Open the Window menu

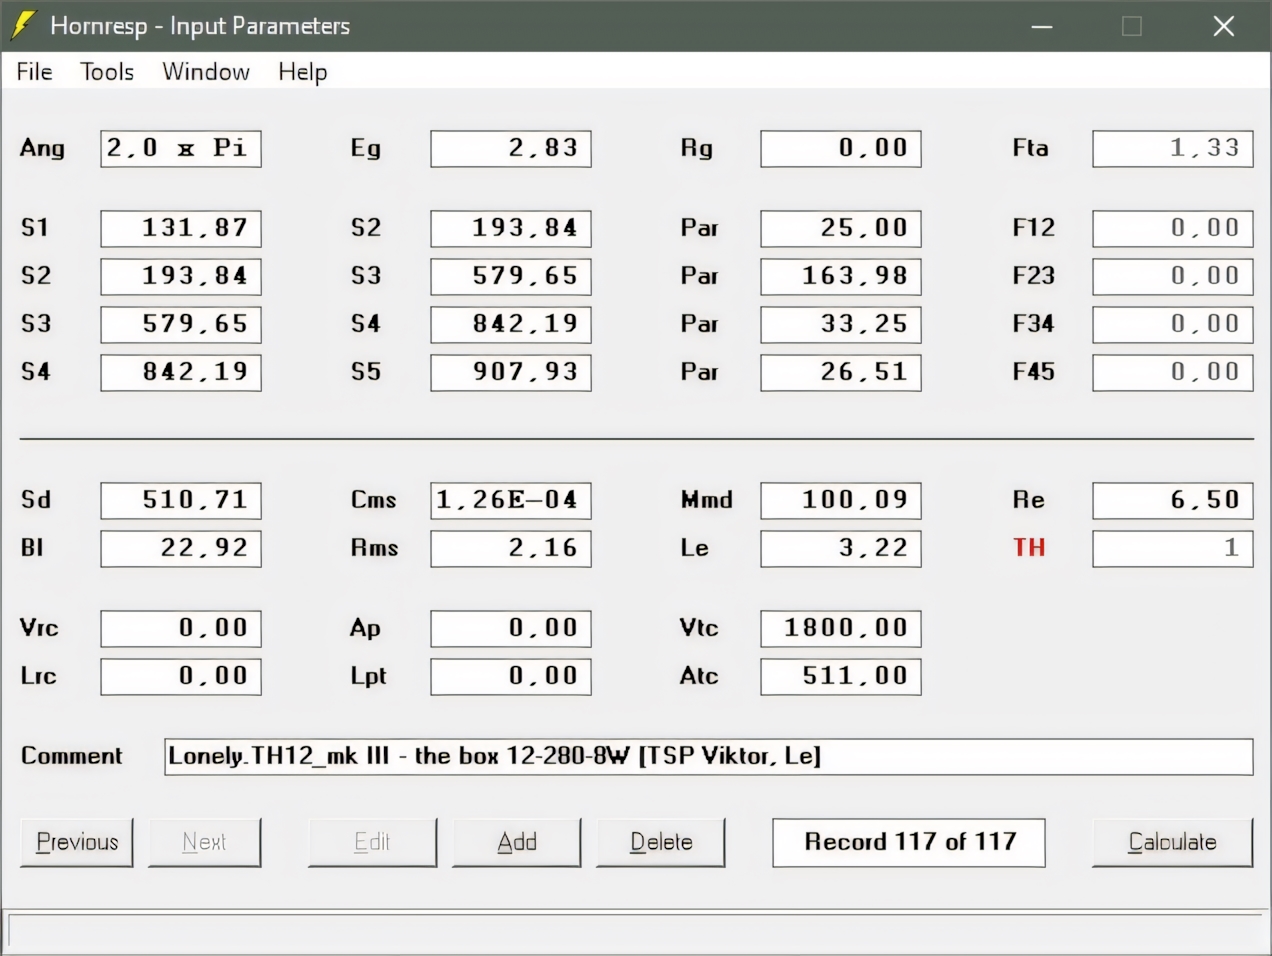point(206,72)
